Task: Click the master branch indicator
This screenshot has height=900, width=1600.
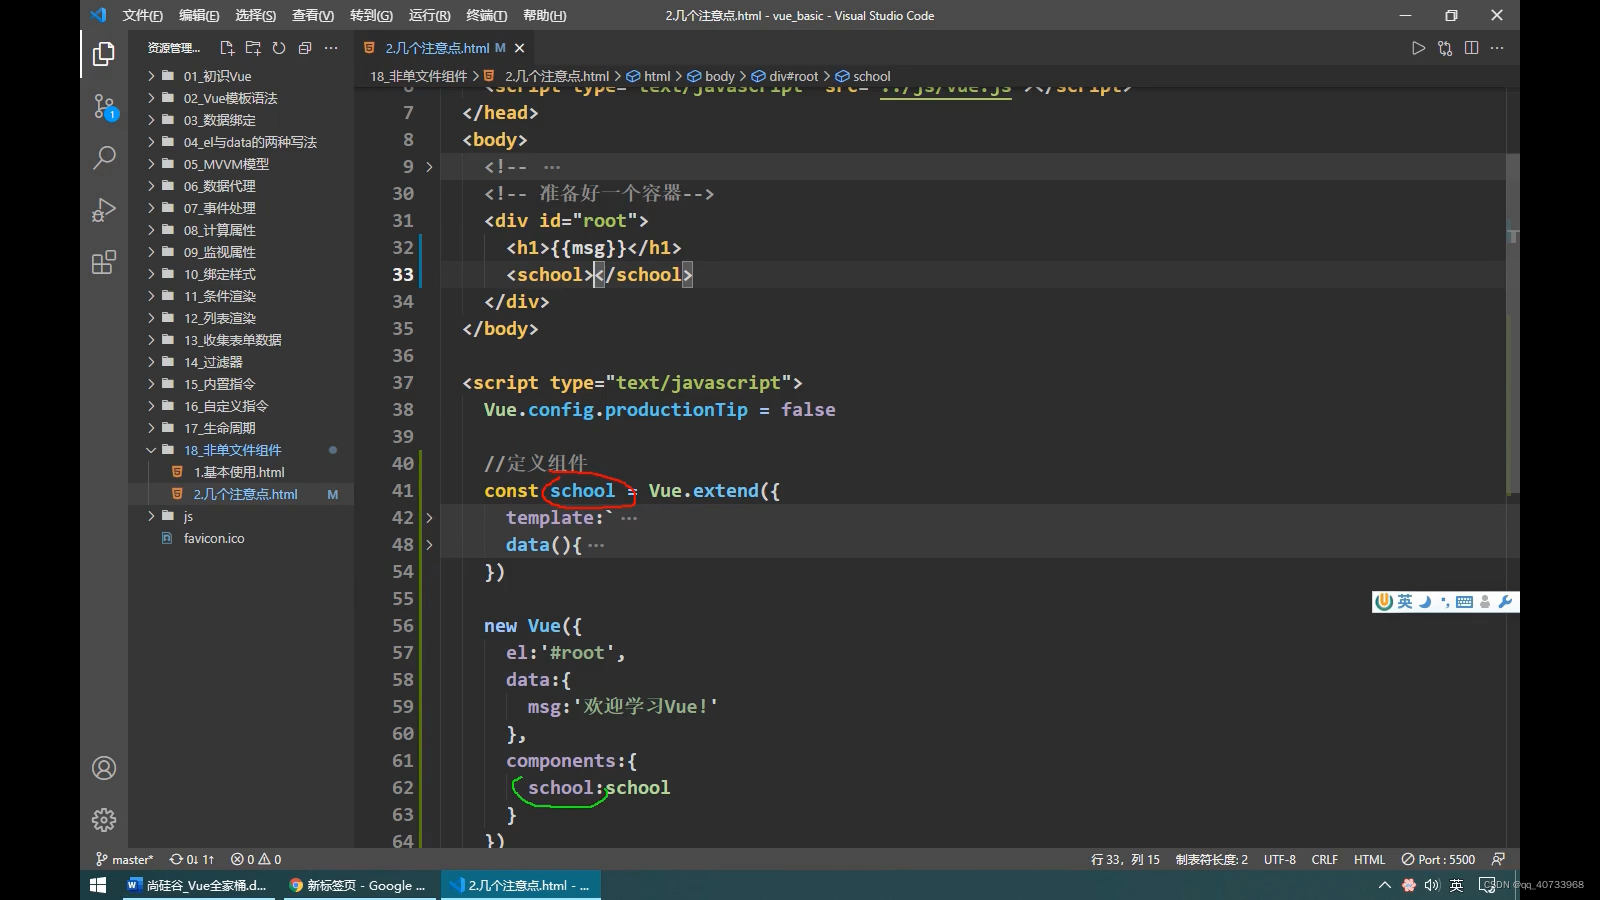Action: (125, 859)
